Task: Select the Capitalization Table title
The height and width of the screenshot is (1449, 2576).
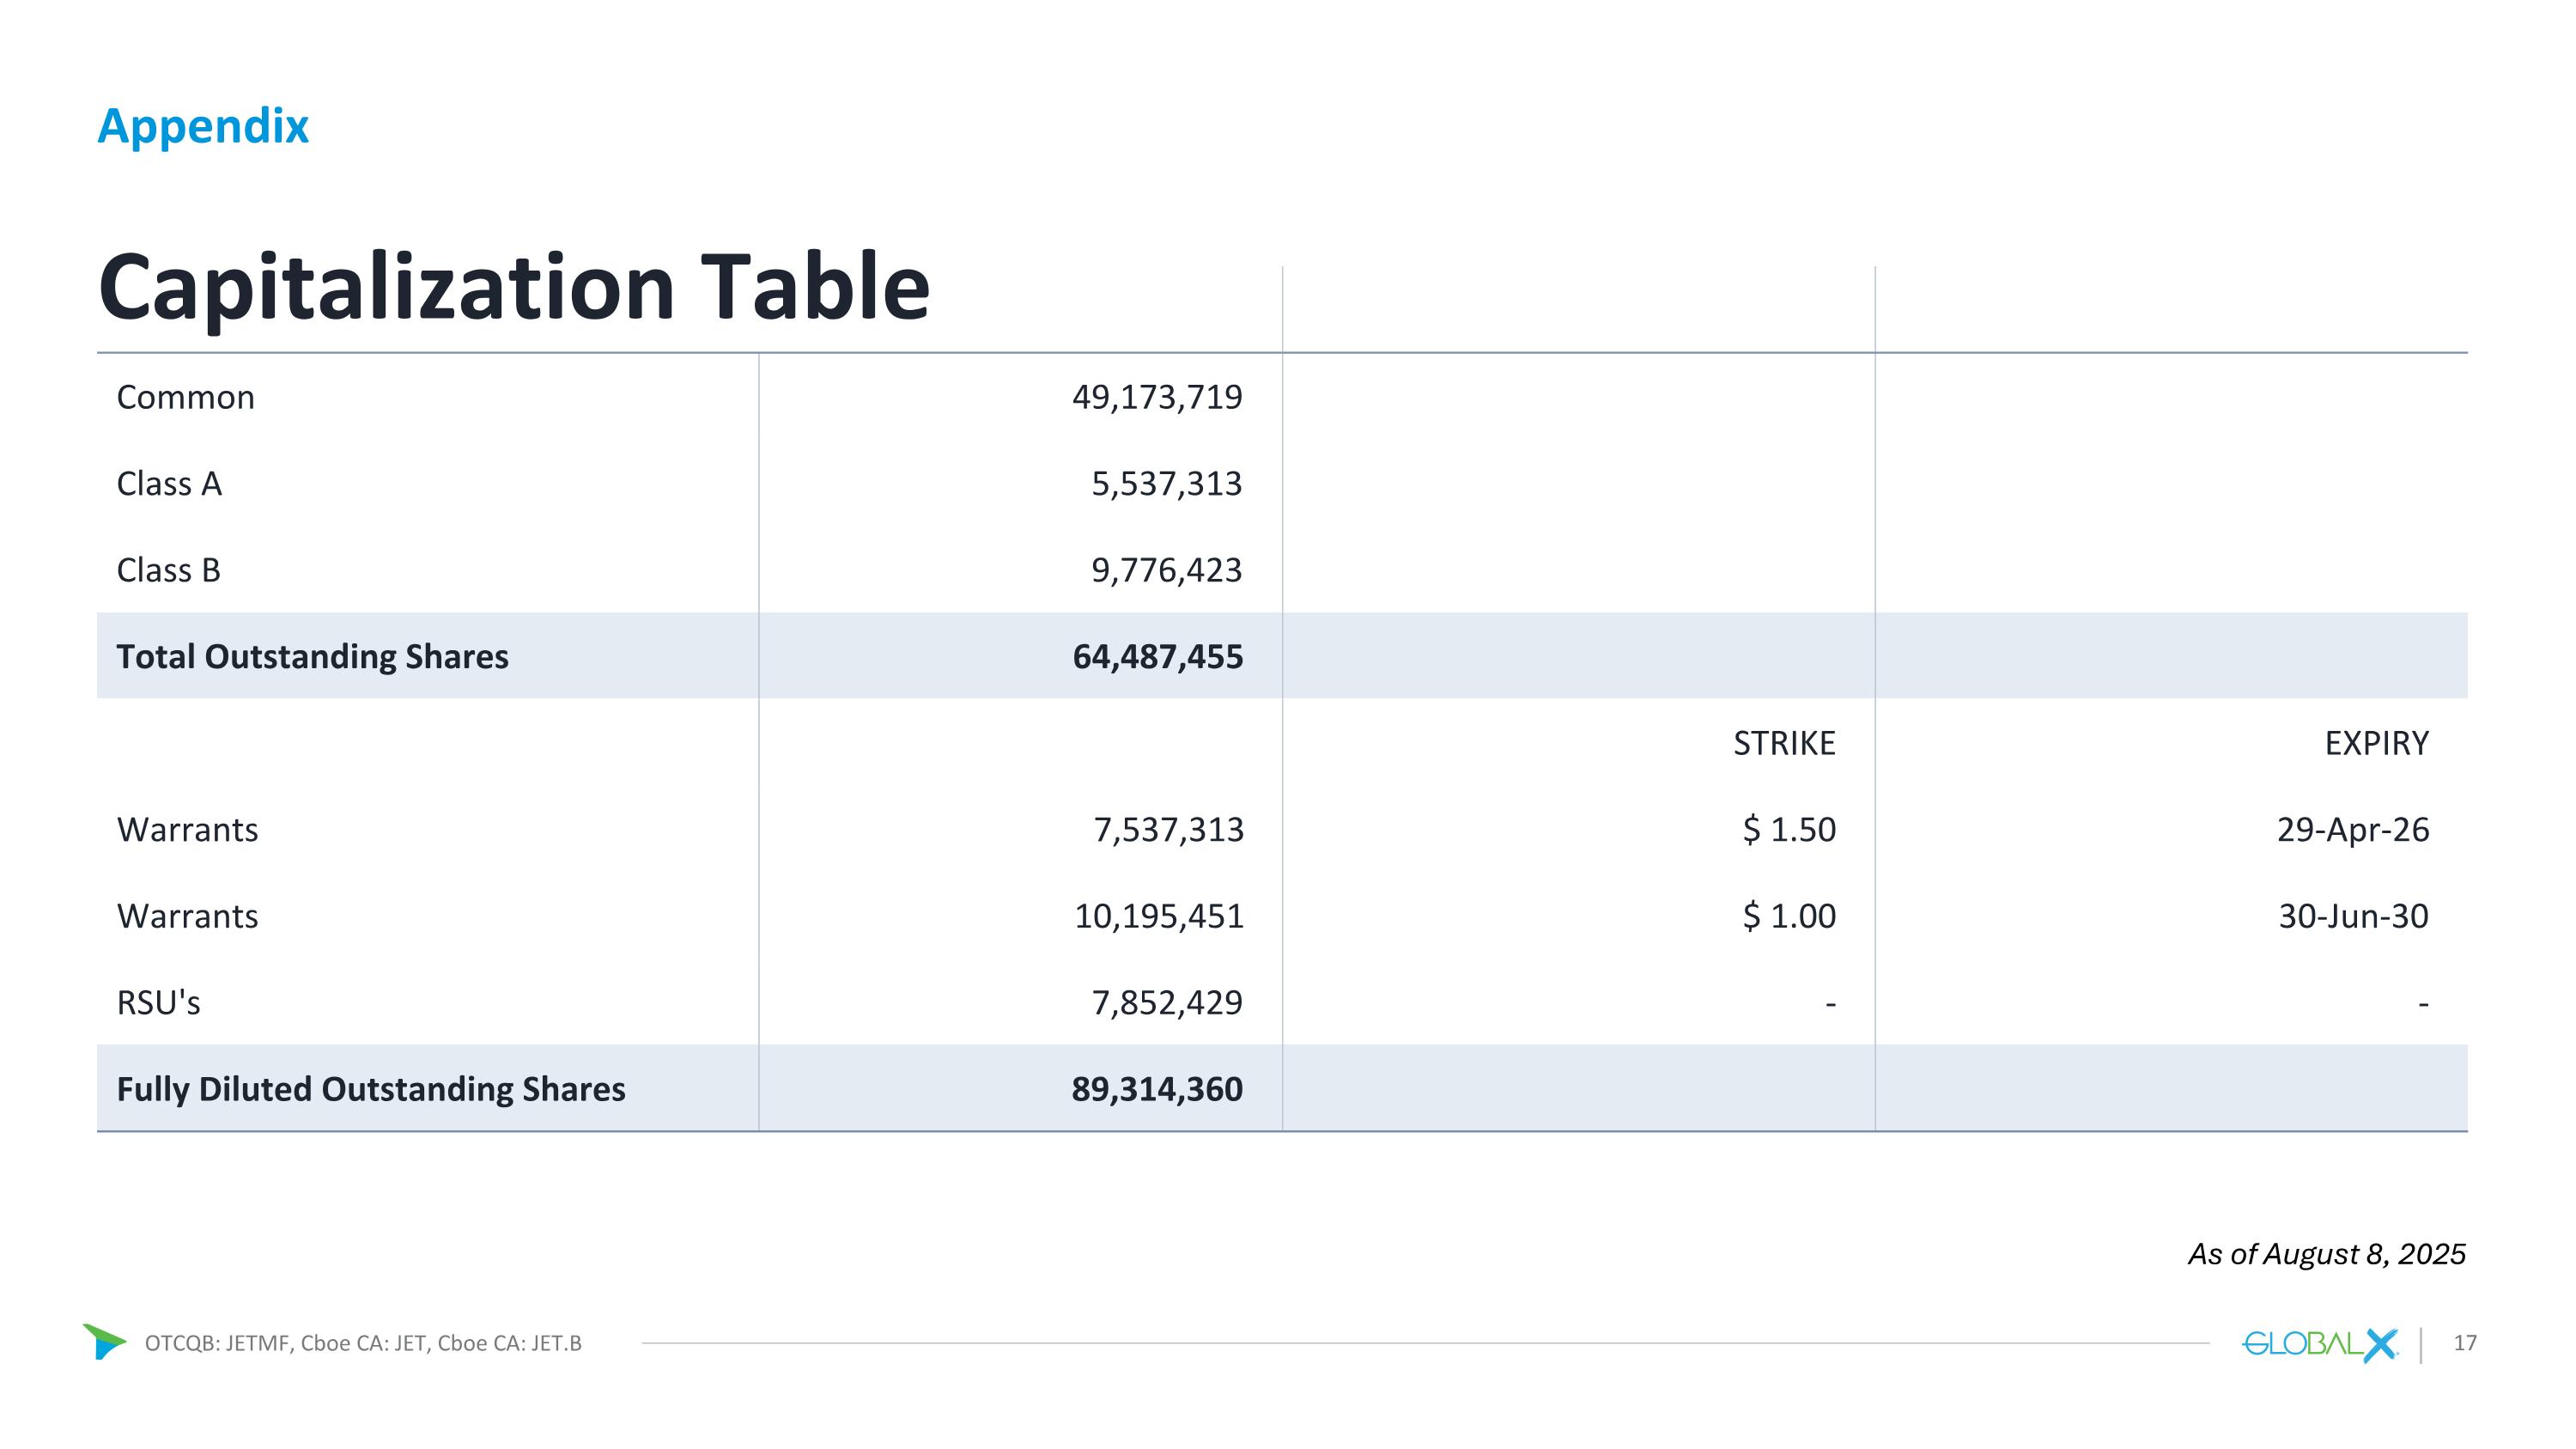Action: (514, 287)
